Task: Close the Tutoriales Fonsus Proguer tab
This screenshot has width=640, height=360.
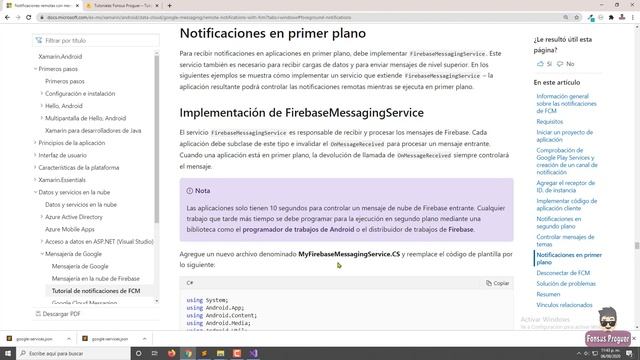Action: click(x=157, y=6)
